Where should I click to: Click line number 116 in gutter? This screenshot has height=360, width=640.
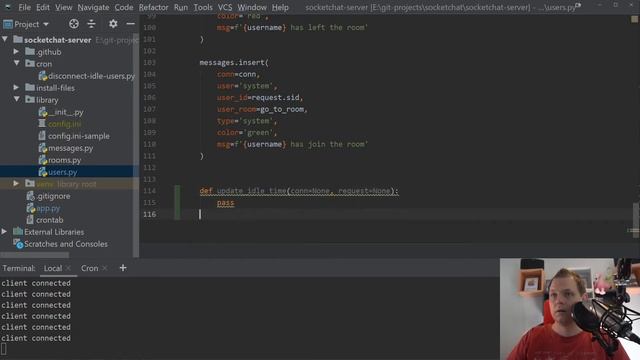(x=149, y=214)
